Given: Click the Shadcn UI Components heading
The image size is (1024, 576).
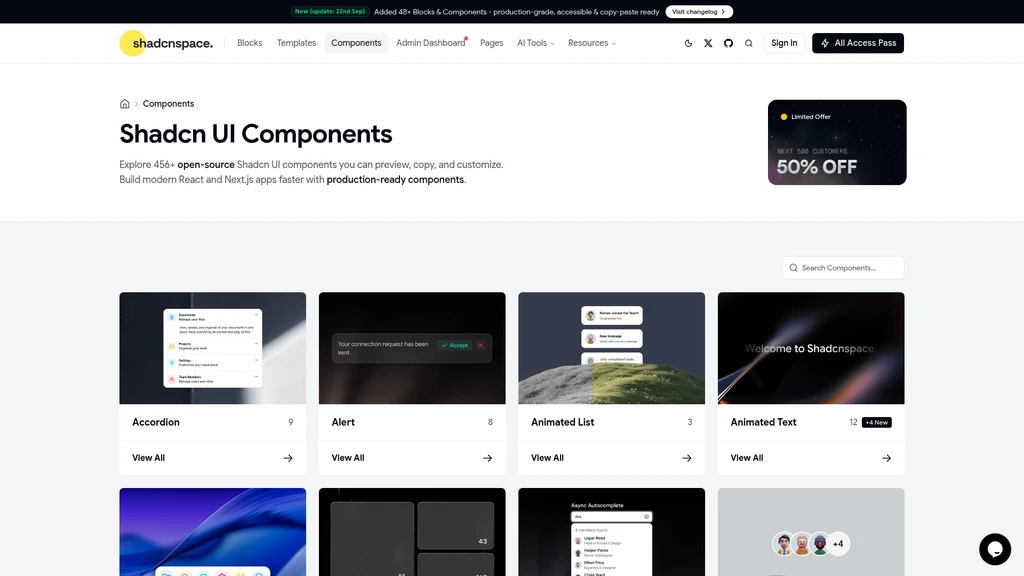Looking at the screenshot, I should tap(256, 134).
